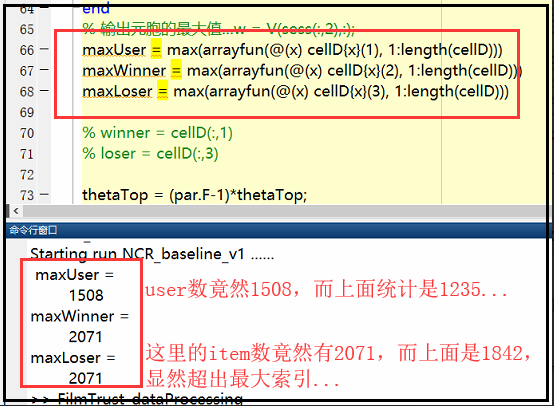Click the maxWinner variable on line 67
Screen dimensions: 554x406
click(124, 71)
